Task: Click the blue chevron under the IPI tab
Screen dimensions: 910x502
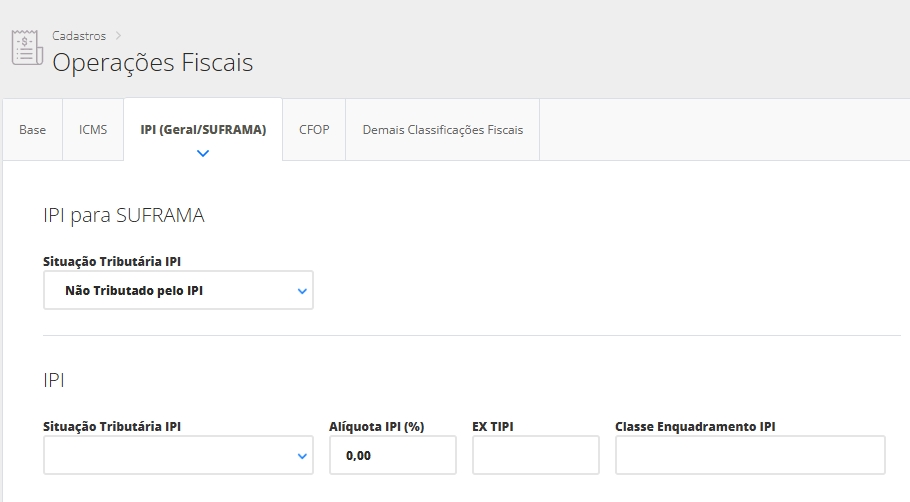Action: coord(203,153)
